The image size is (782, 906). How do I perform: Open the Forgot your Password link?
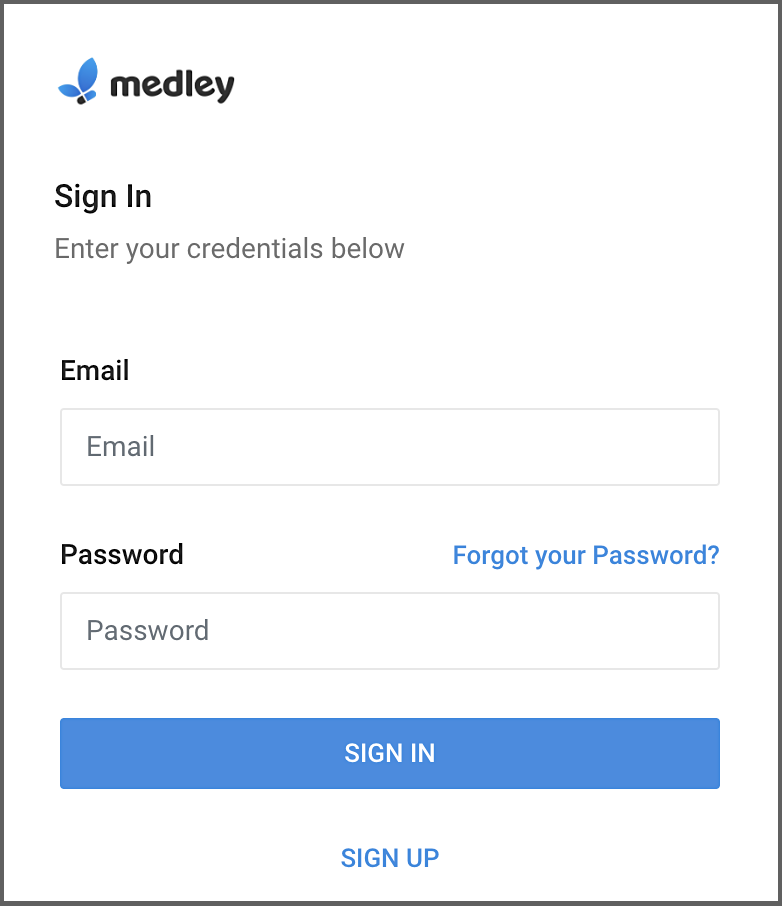[x=585, y=555]
